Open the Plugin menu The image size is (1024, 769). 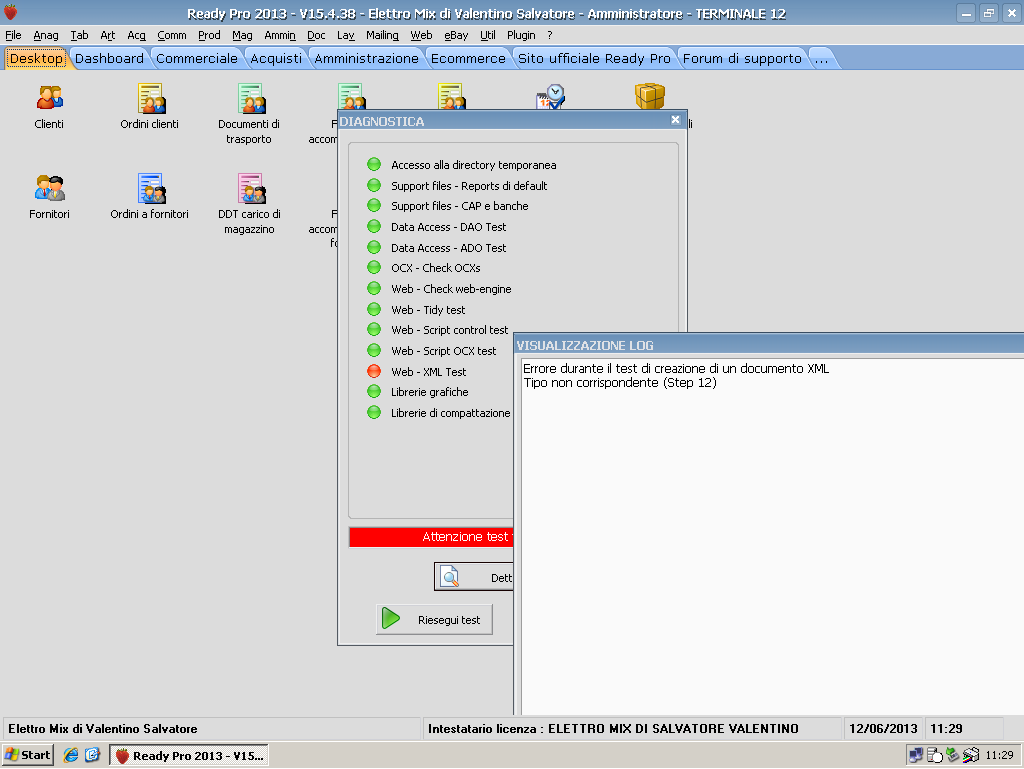coord(521,35)
